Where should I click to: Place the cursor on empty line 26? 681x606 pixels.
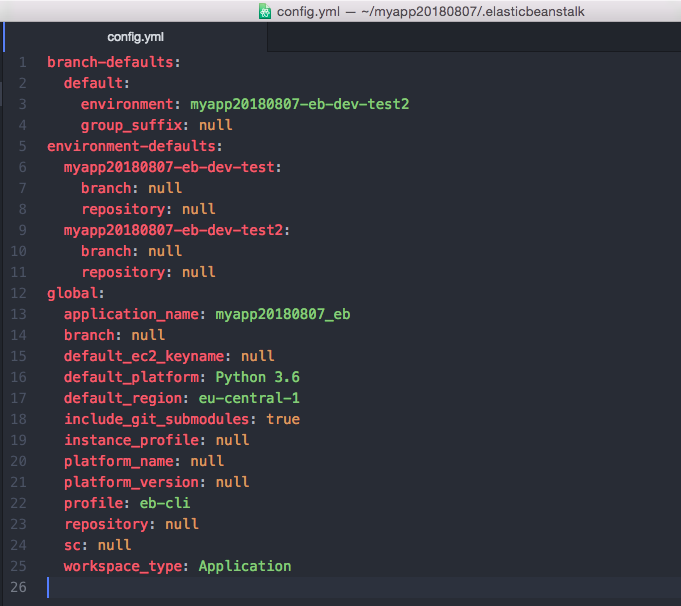[x=364, y=587]
